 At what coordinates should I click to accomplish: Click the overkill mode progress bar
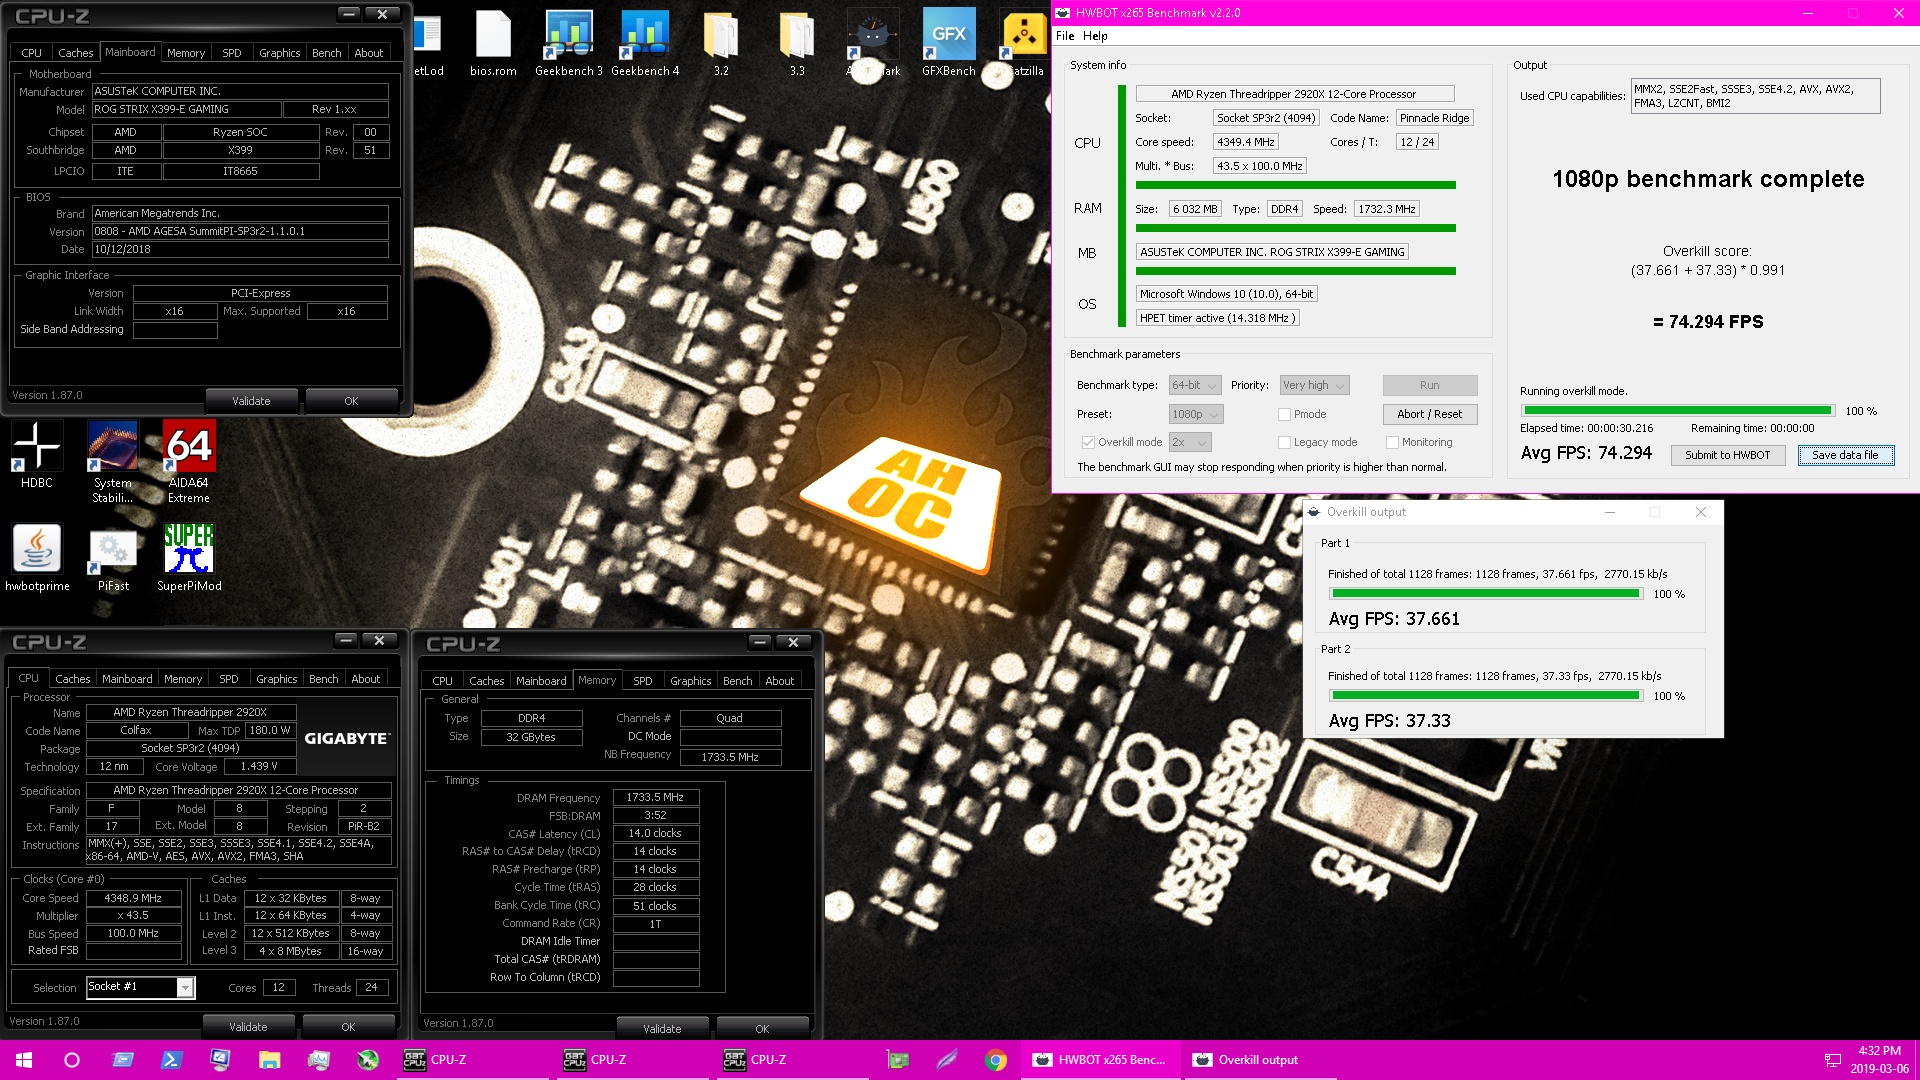[x=1678, y=411]
